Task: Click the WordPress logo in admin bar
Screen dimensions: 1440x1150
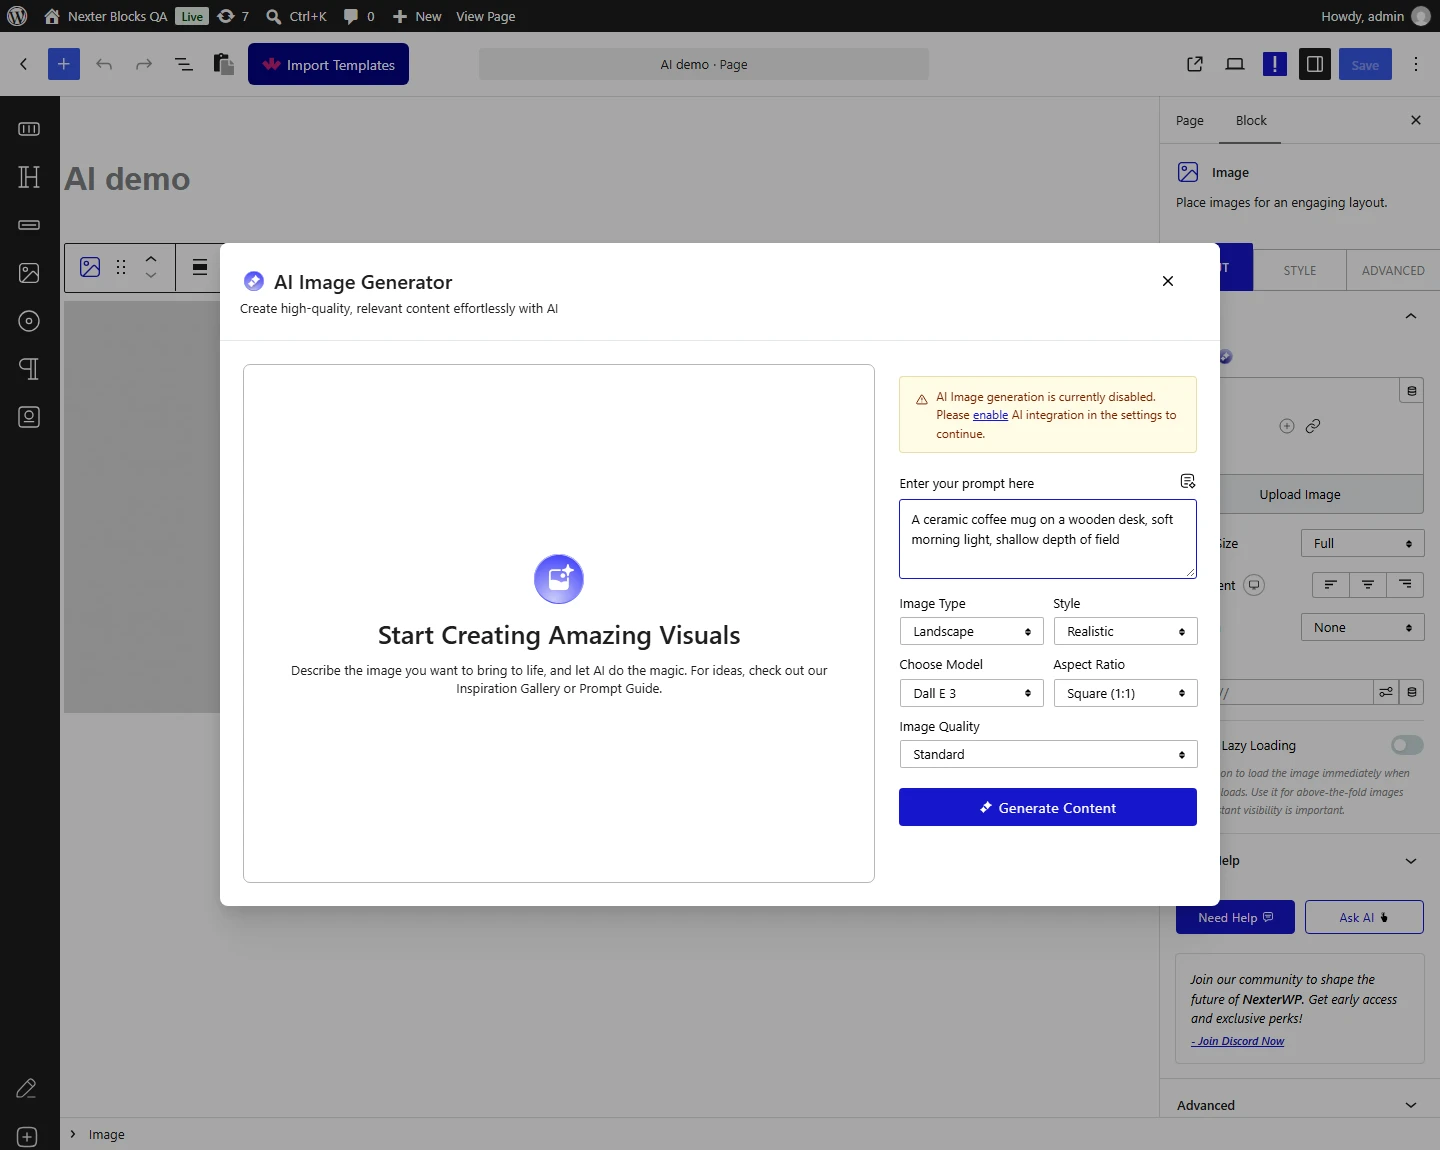Action: (x=17, y=16)
